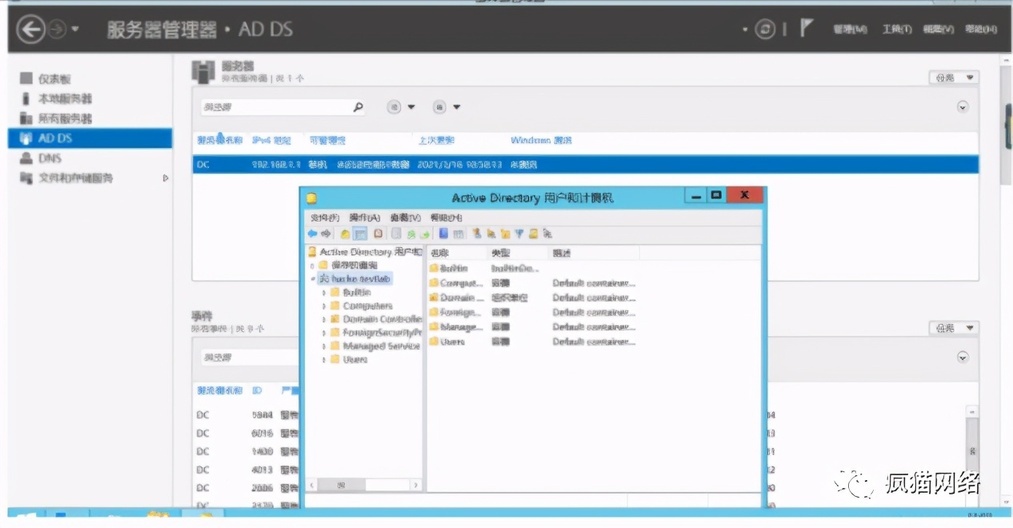The width and height of the screenshot is (1013, 528).
Task: Expand the 保存的查询 node in the tree
Action: 312,266
